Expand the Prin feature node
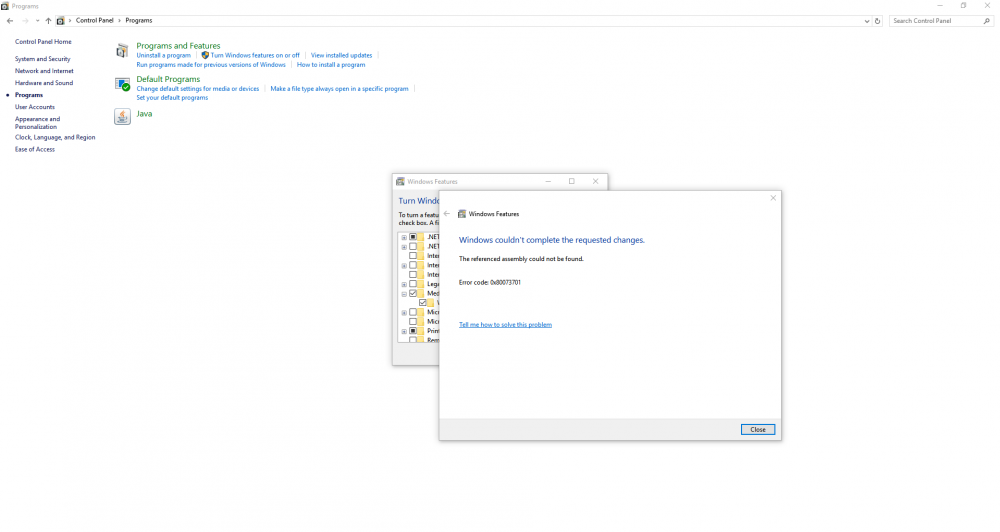Viewport: 1000px width, 532px height. click(x=404, y=332)
